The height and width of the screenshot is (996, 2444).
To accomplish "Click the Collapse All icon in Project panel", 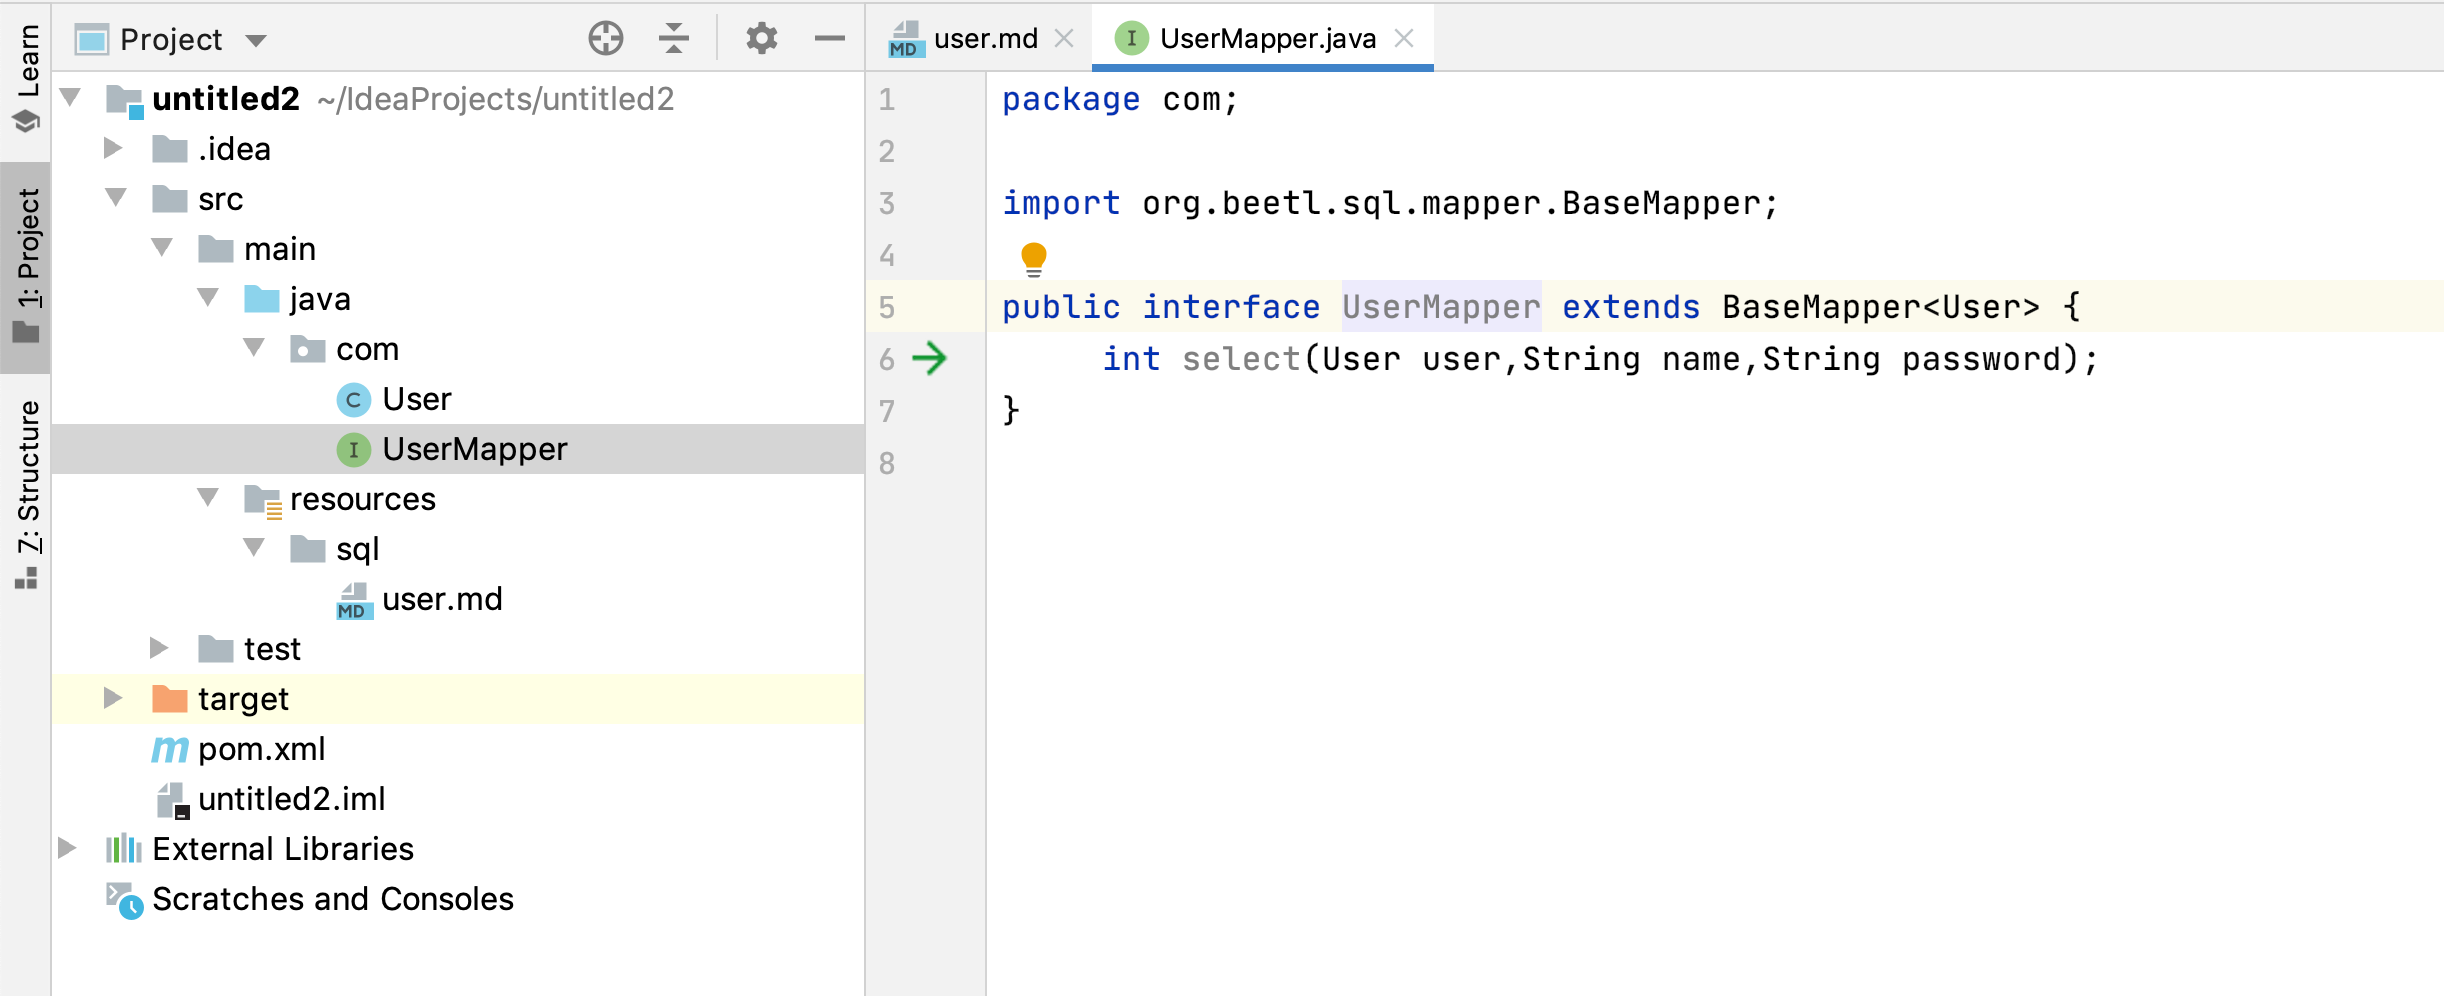I will tap(674, 39).
